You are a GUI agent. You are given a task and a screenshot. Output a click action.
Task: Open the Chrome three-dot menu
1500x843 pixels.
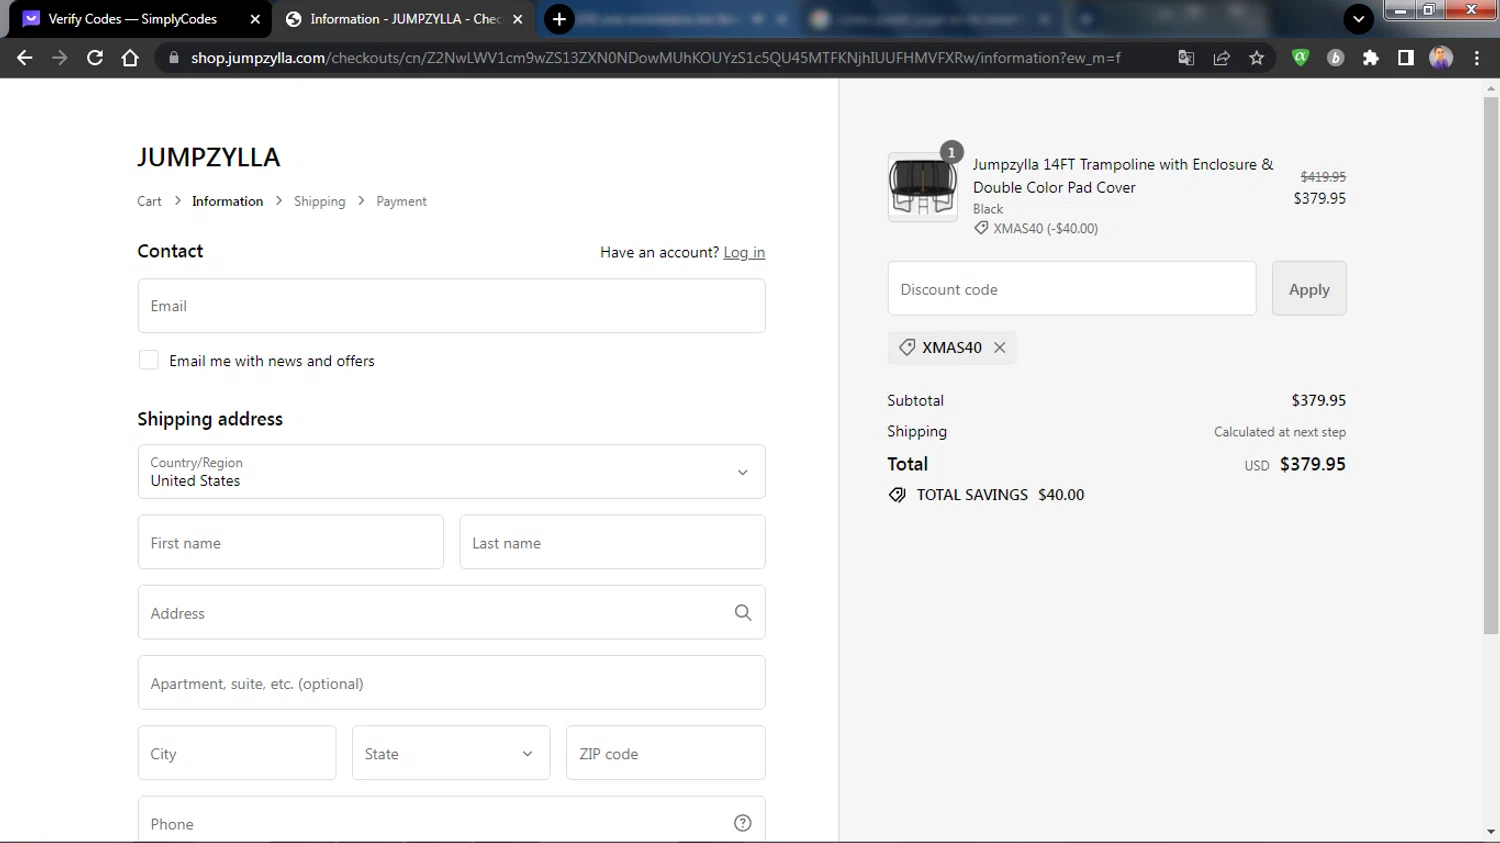click(1476, 58)
